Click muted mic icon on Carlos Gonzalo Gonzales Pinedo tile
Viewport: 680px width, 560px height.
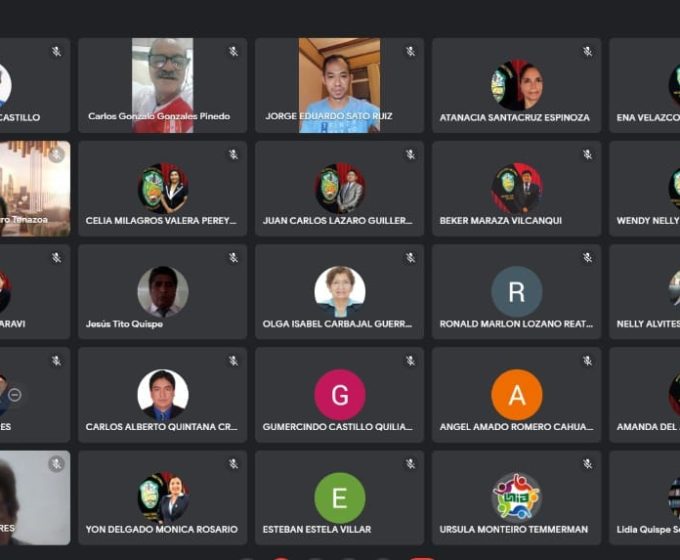233,52
